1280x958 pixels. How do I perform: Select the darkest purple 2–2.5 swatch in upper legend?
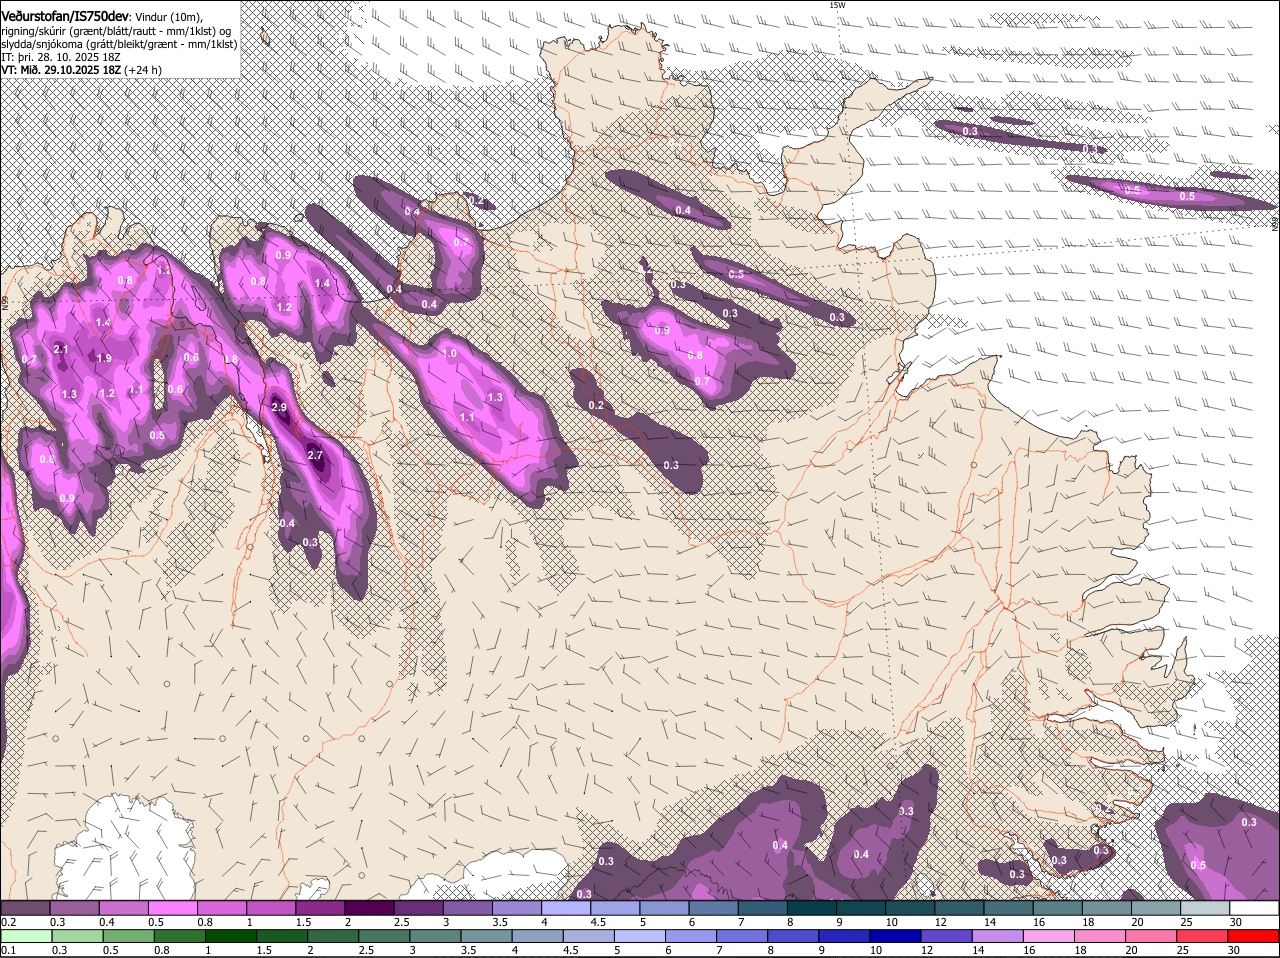pyautogui.click(x=369, y=908)
